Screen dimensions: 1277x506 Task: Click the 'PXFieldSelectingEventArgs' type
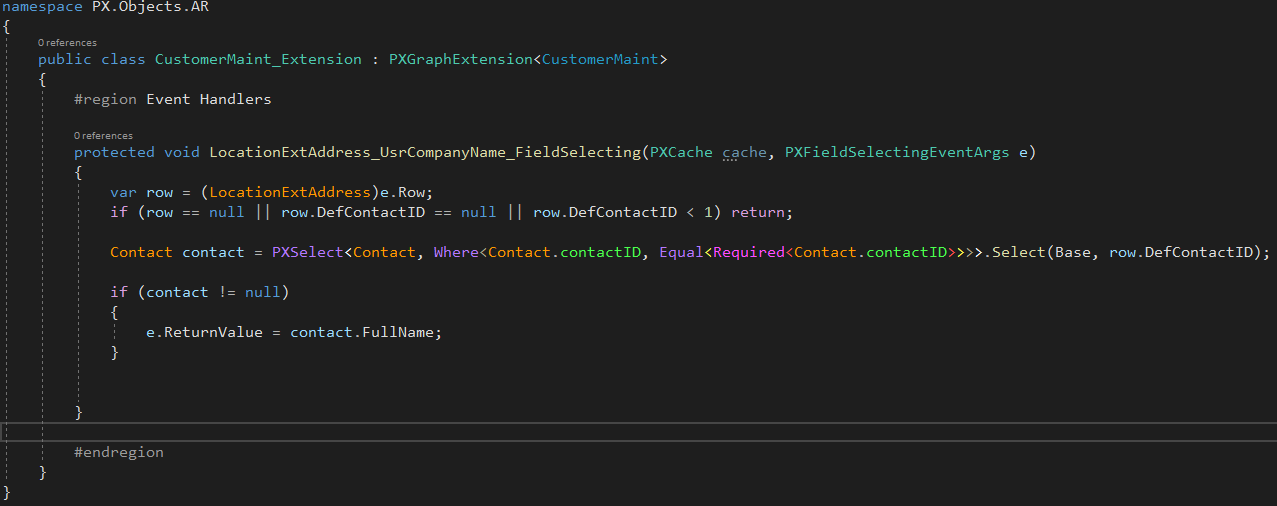pos(896,152)
